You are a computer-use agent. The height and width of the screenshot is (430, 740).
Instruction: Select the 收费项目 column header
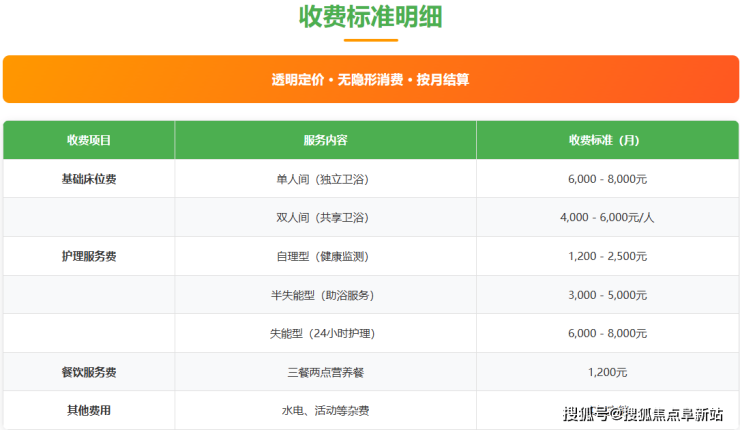89,140
